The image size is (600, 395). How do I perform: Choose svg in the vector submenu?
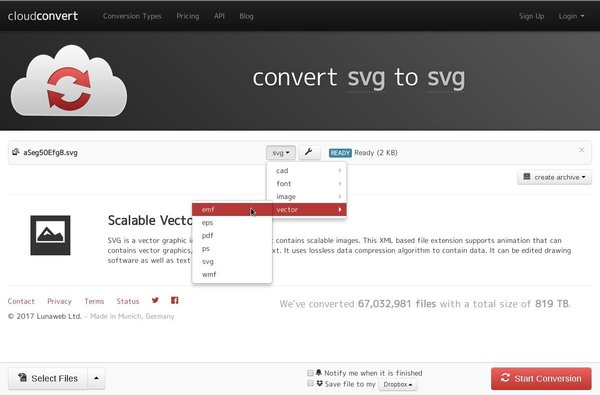pyautogui.click(x=232, y=261)
